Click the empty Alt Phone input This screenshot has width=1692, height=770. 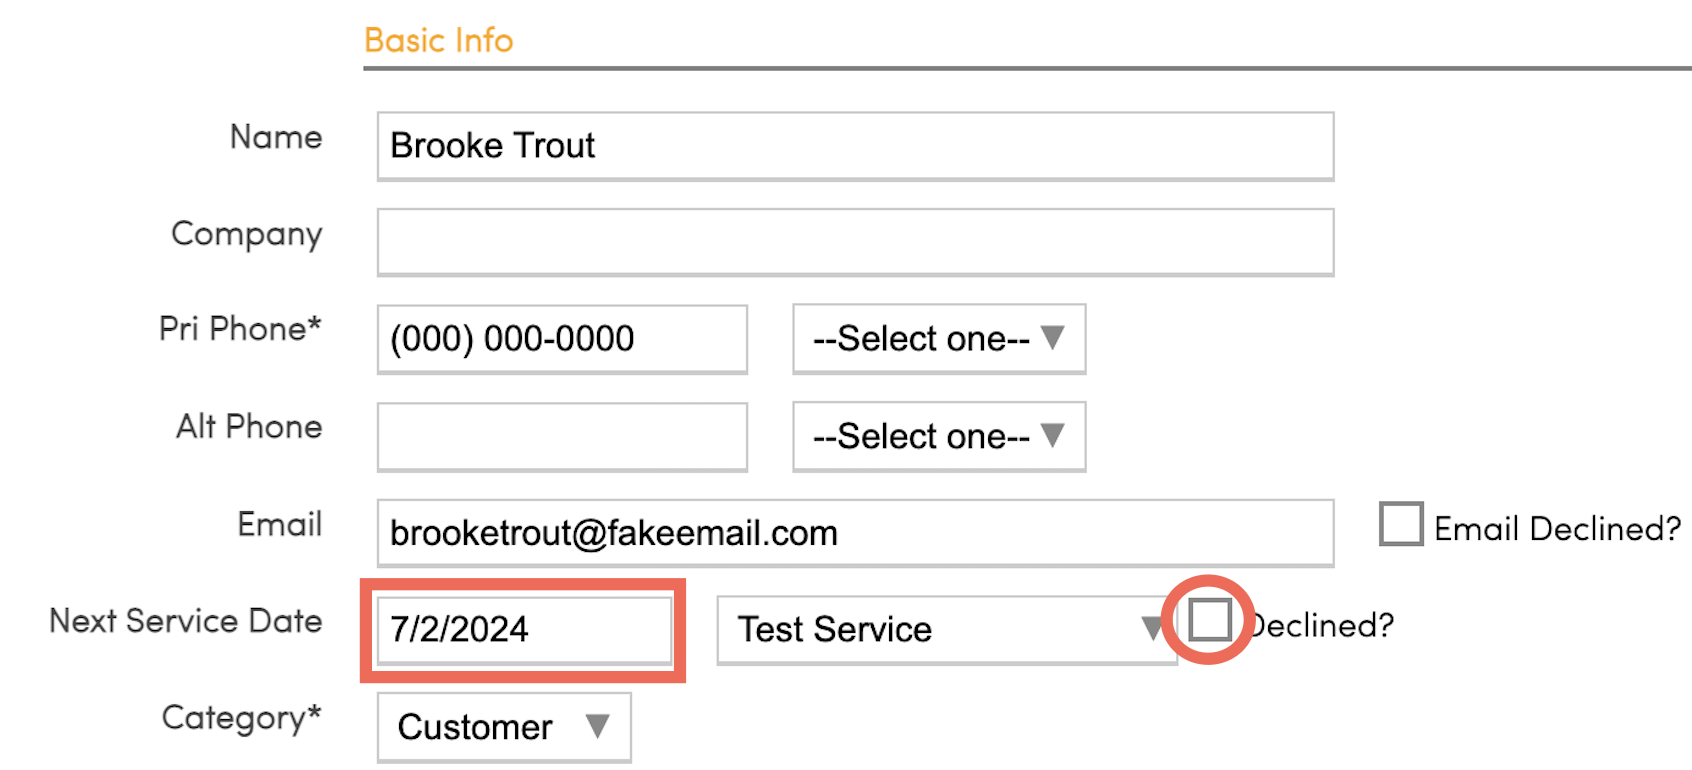click(562, 436)
